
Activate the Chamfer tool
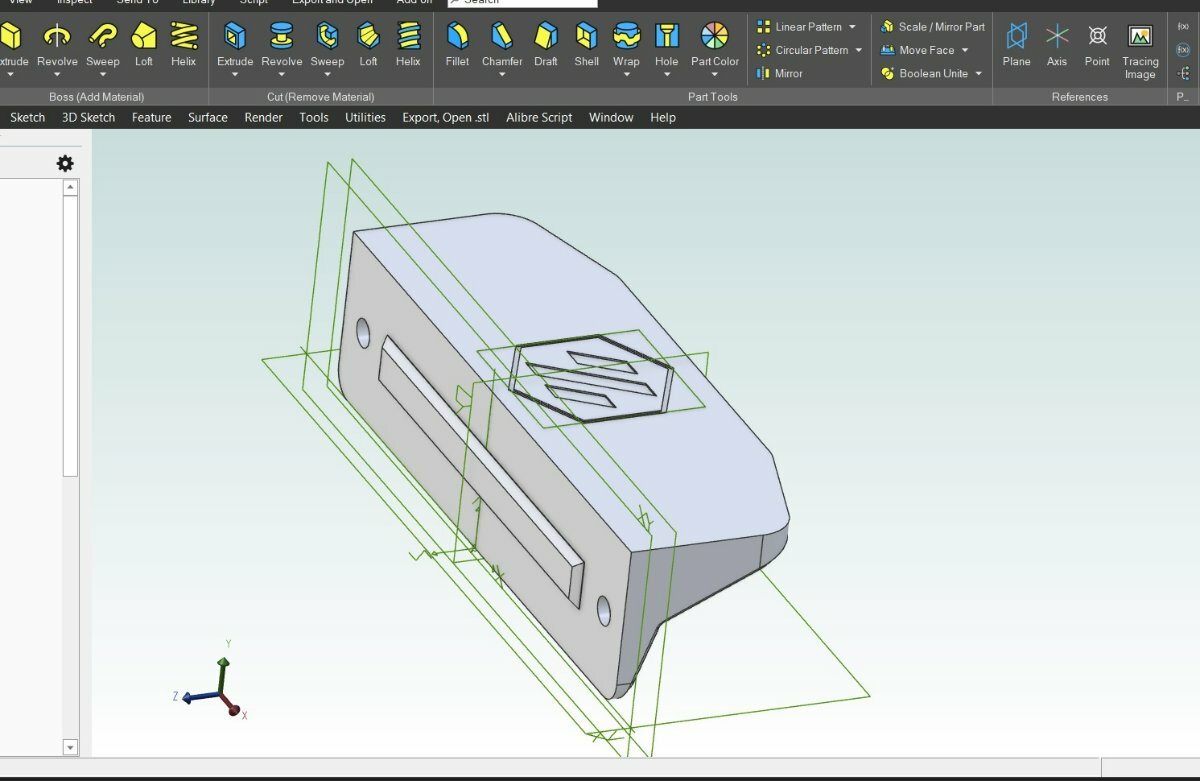[502, 44]
